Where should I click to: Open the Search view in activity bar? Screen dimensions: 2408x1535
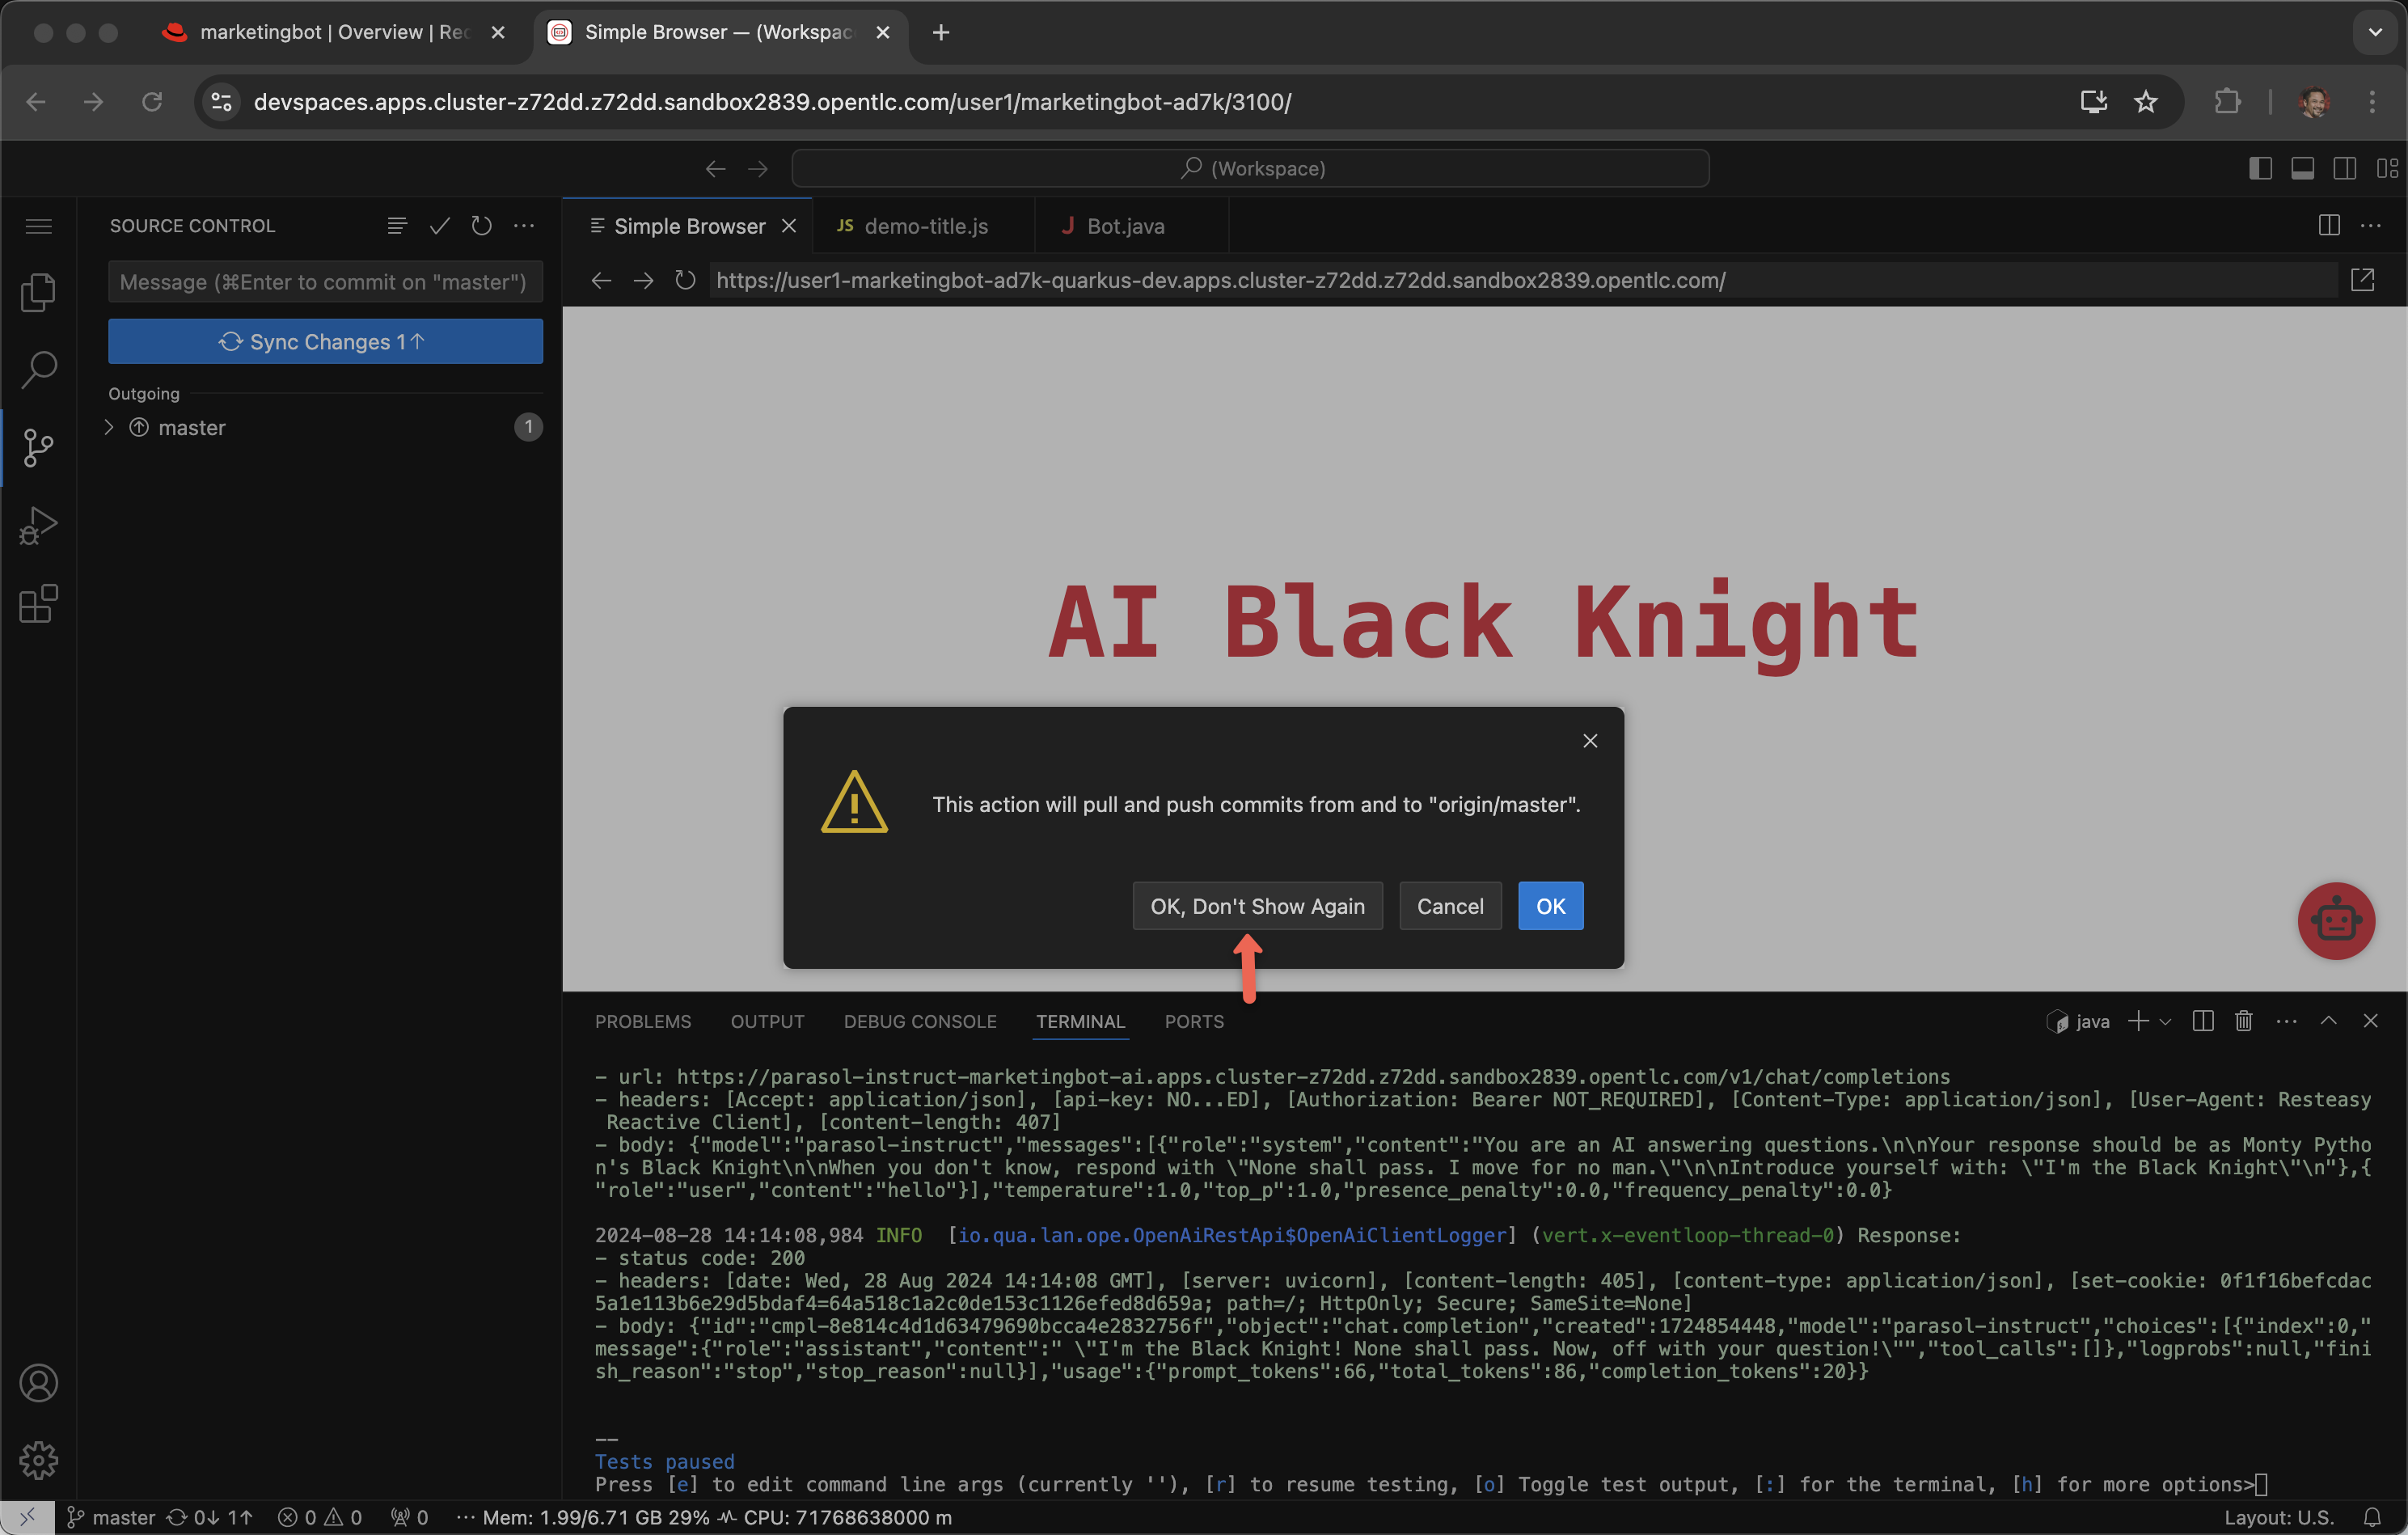(x=38, y=369)
